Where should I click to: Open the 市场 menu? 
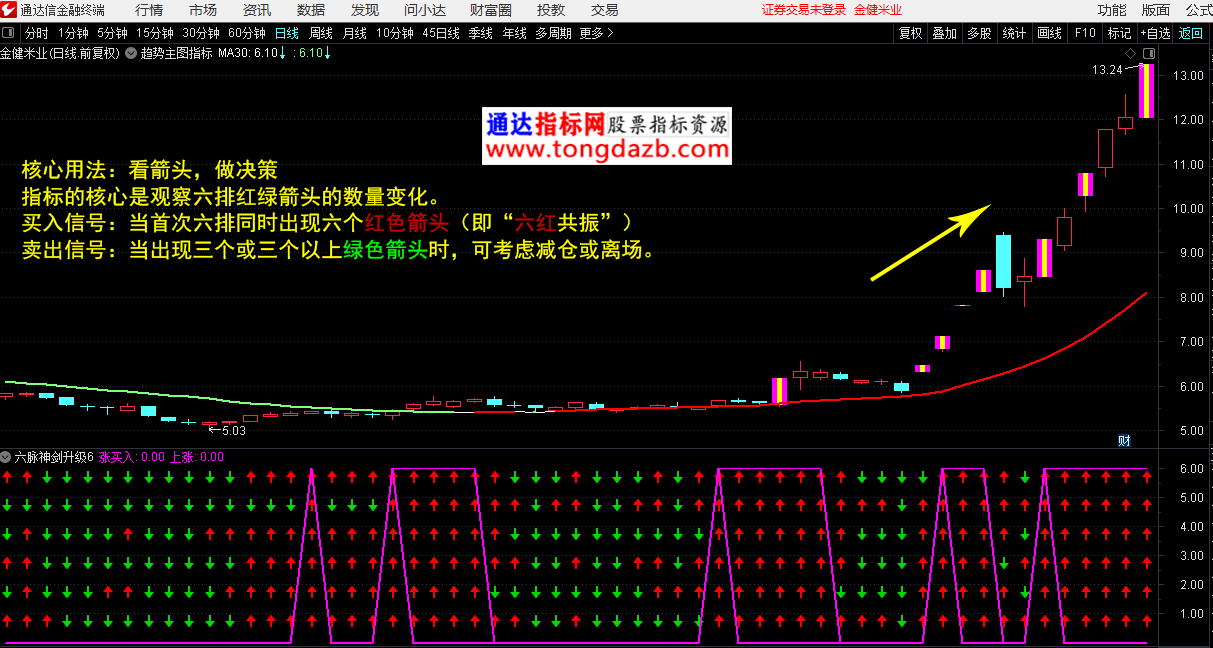coord(203,10)
